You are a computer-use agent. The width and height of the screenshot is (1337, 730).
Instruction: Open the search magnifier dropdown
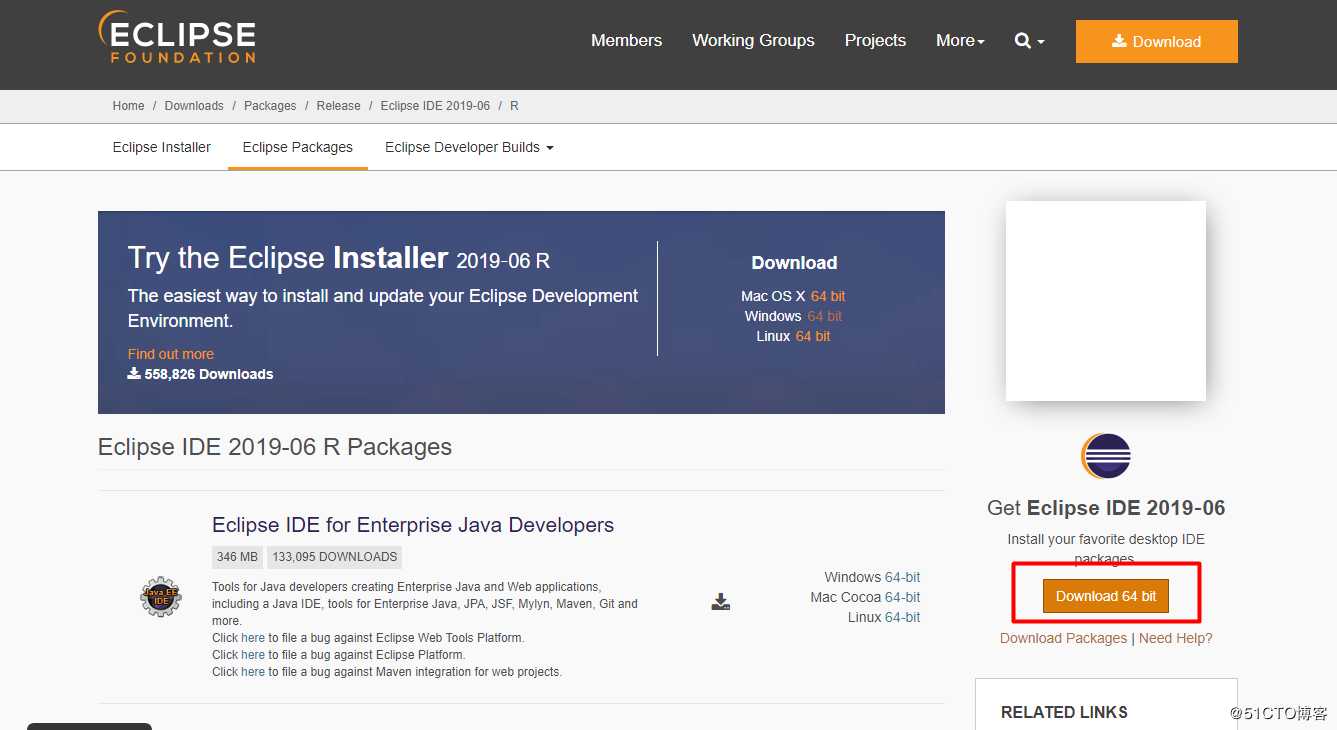pos(1029,41)
